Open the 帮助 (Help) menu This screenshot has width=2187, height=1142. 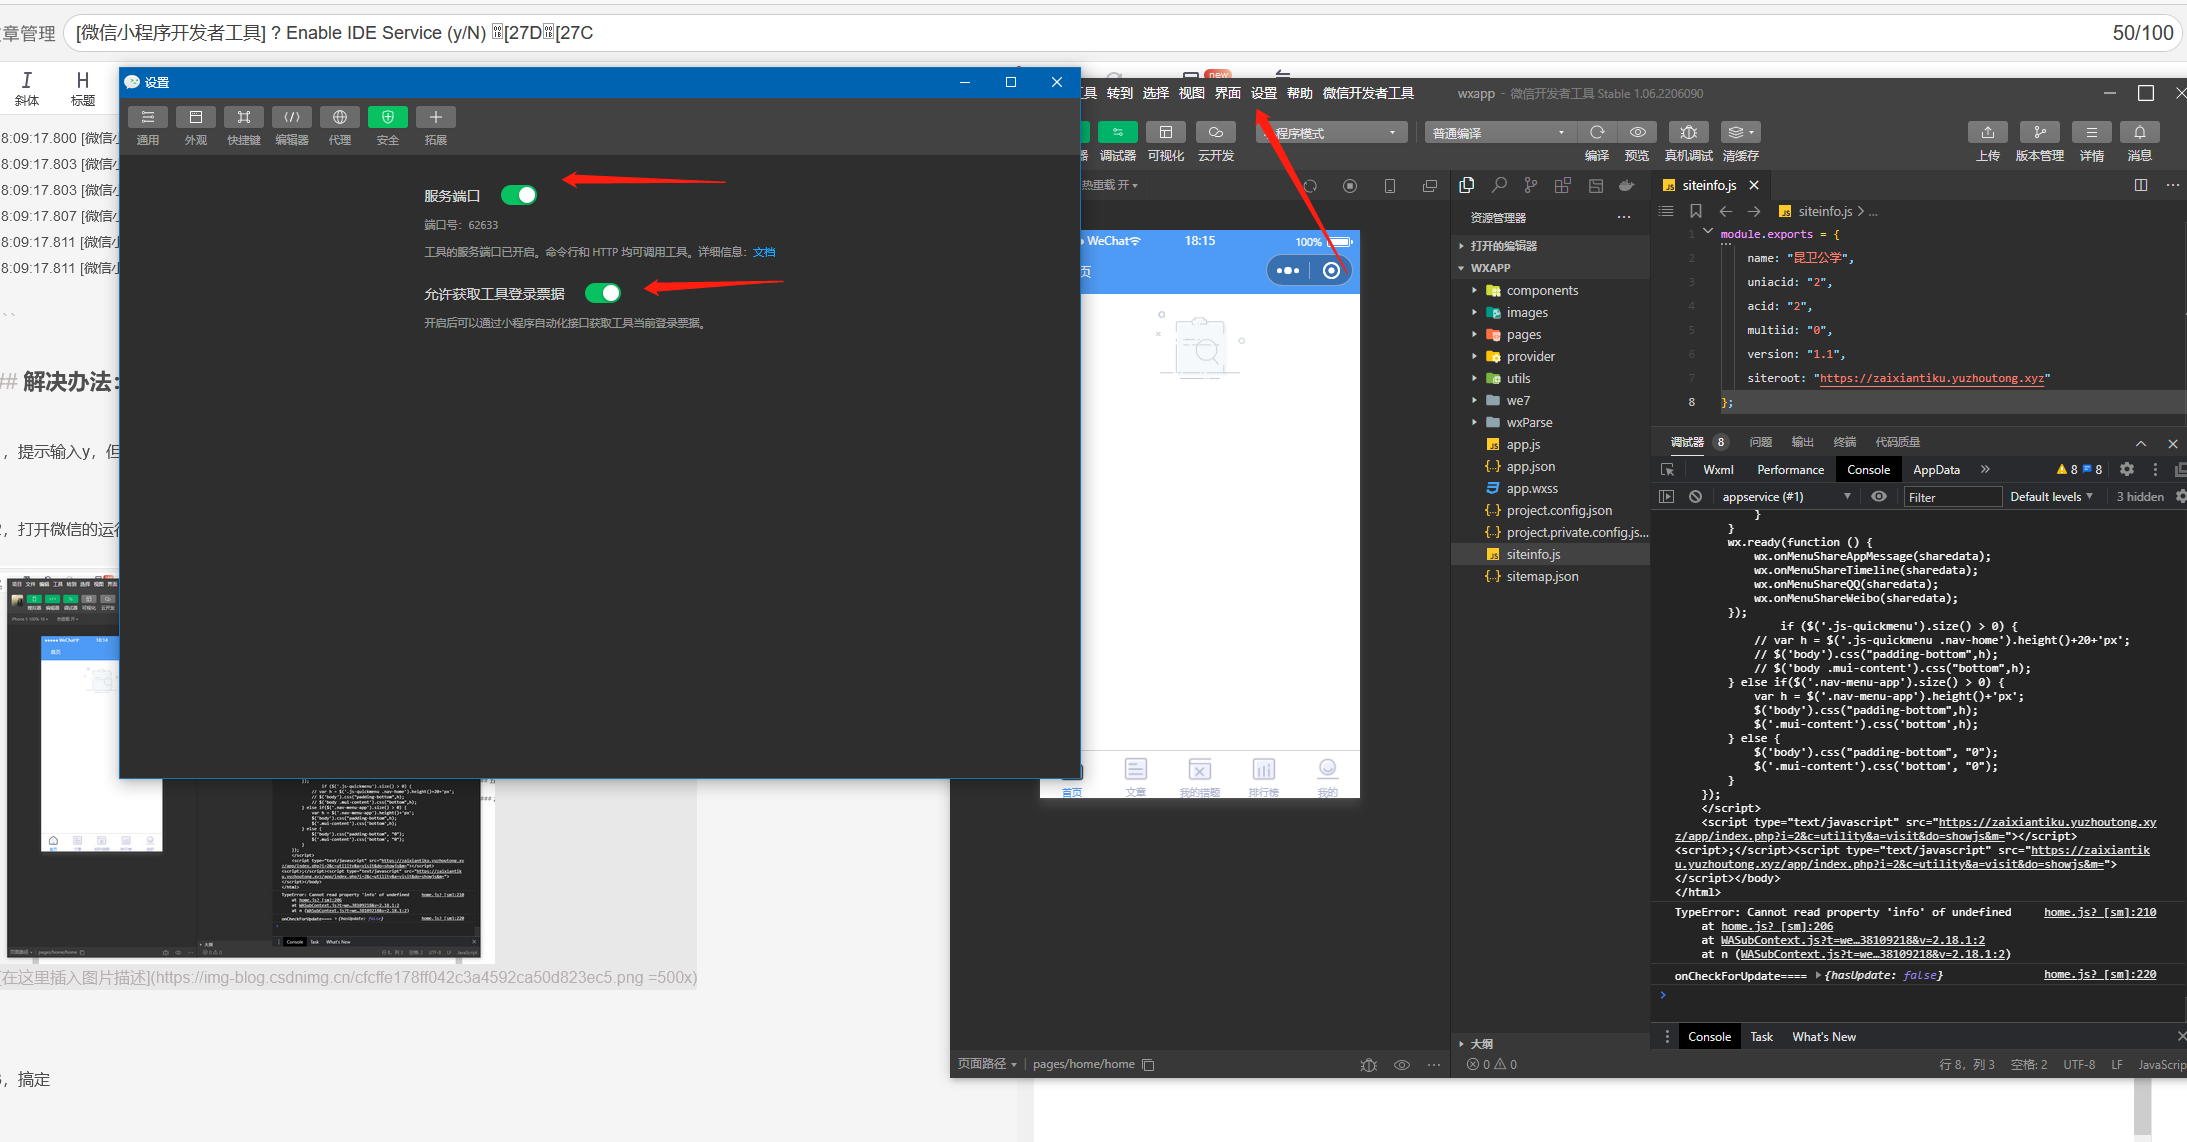[x=1300, y=93]
